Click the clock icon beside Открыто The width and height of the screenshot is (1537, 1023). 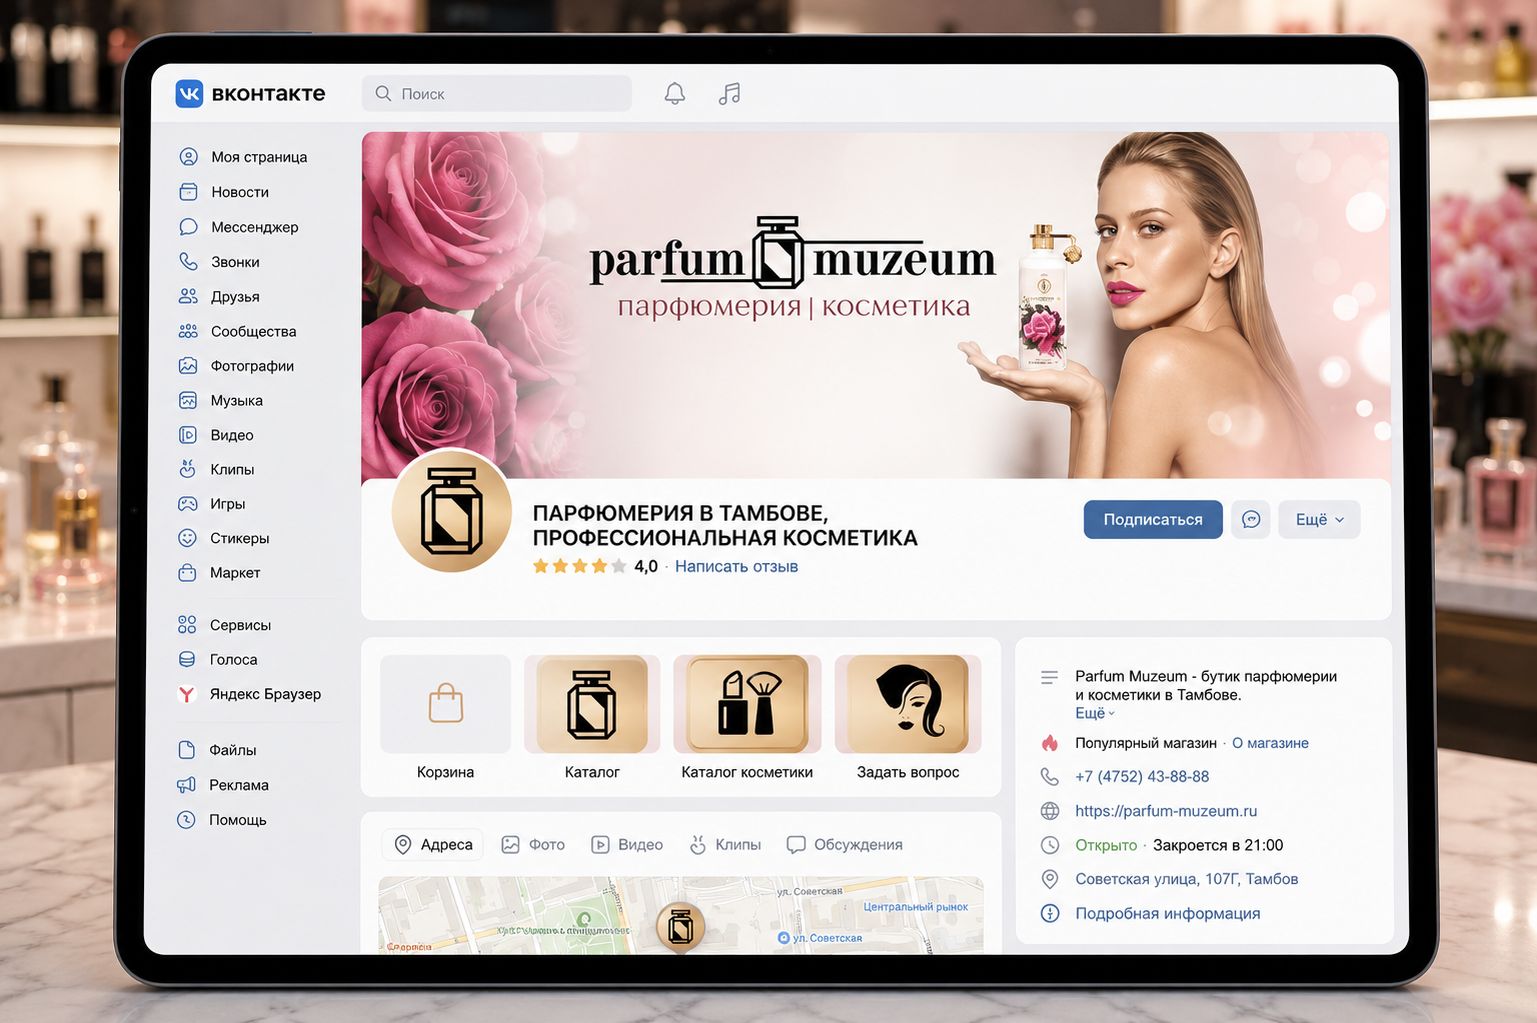[1050, 845]
